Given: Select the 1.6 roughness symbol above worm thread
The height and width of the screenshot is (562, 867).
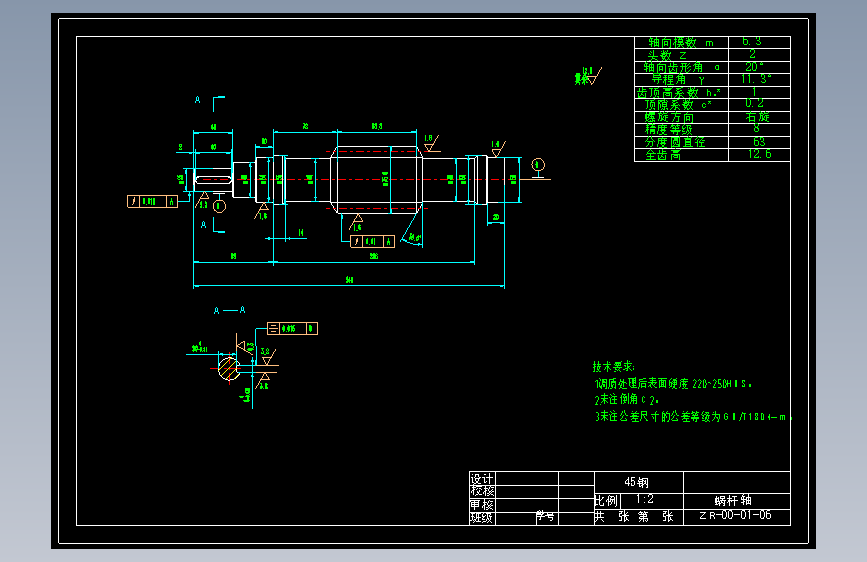Looking at the screenshot, I should coord(432,143).
